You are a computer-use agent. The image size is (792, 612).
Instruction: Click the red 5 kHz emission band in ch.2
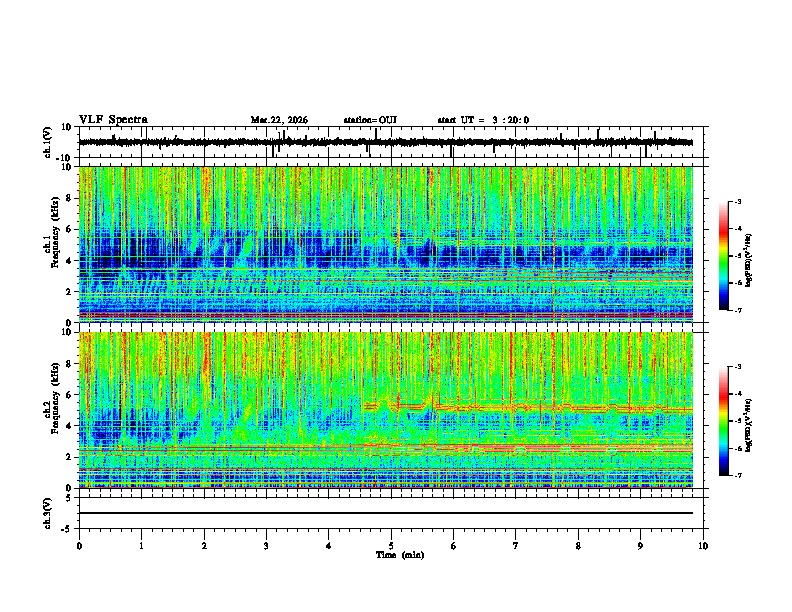coord(528,407)
